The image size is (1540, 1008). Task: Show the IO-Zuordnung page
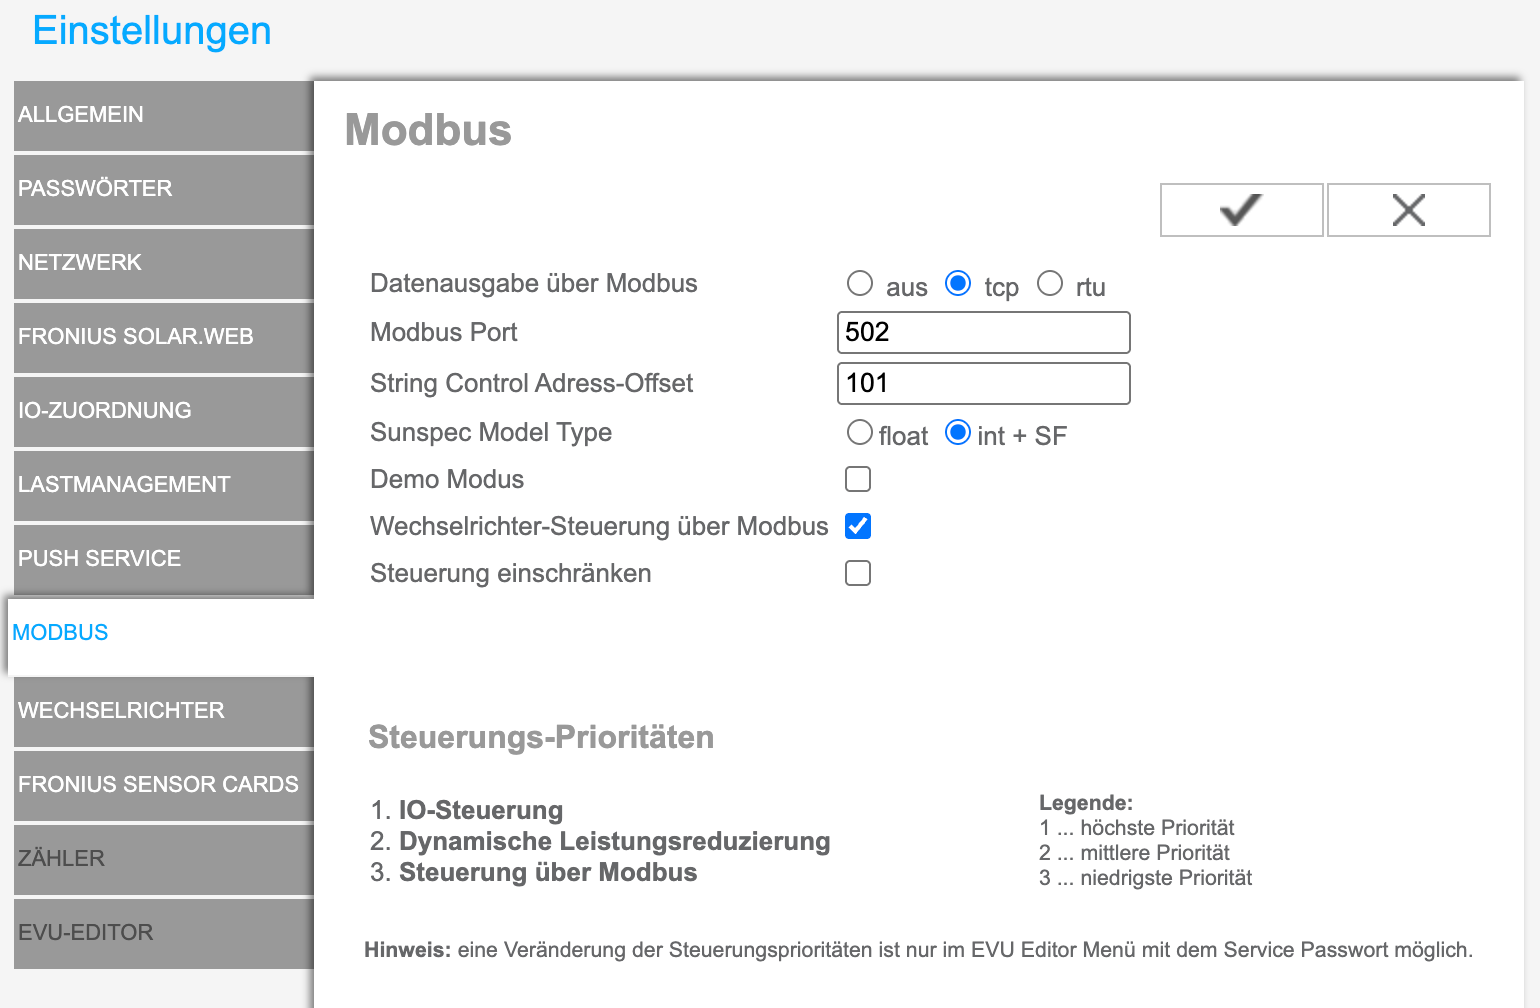164,411
